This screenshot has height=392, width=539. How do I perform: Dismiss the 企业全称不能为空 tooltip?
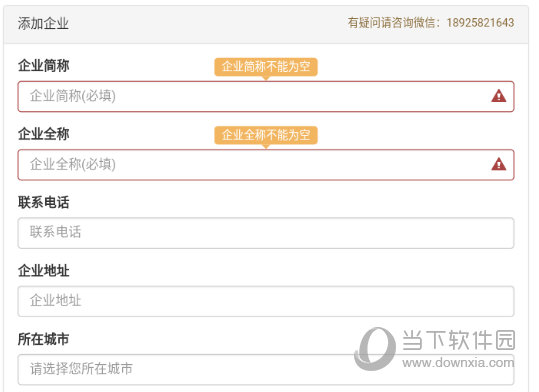(x=266, y=135)
